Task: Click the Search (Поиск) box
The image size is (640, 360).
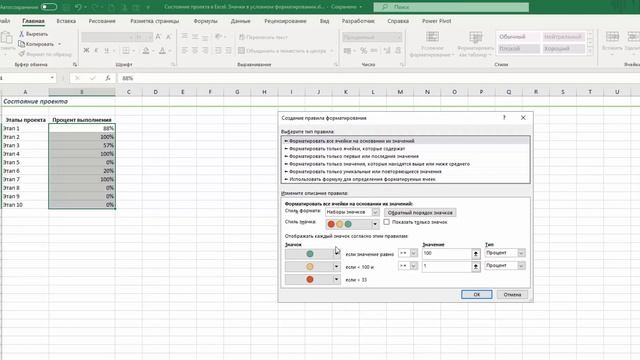Action: pos(451,7)
